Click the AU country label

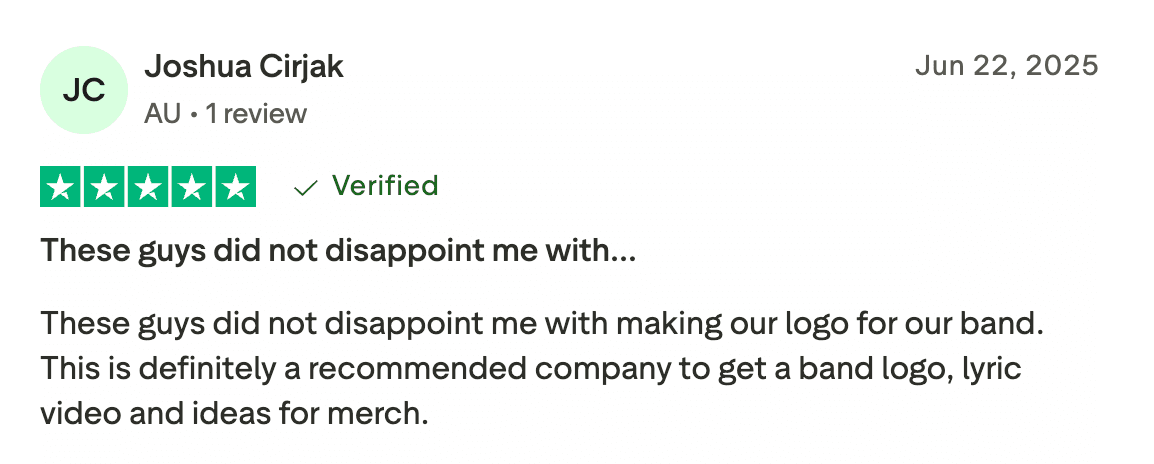(162, 114)
